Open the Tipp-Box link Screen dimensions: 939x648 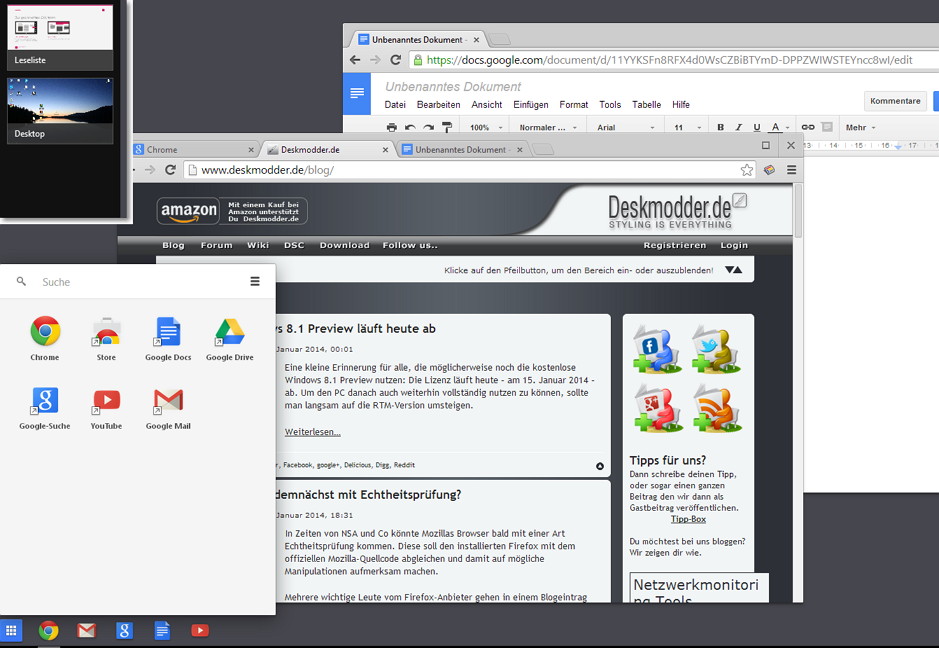[x=688, y=519]
